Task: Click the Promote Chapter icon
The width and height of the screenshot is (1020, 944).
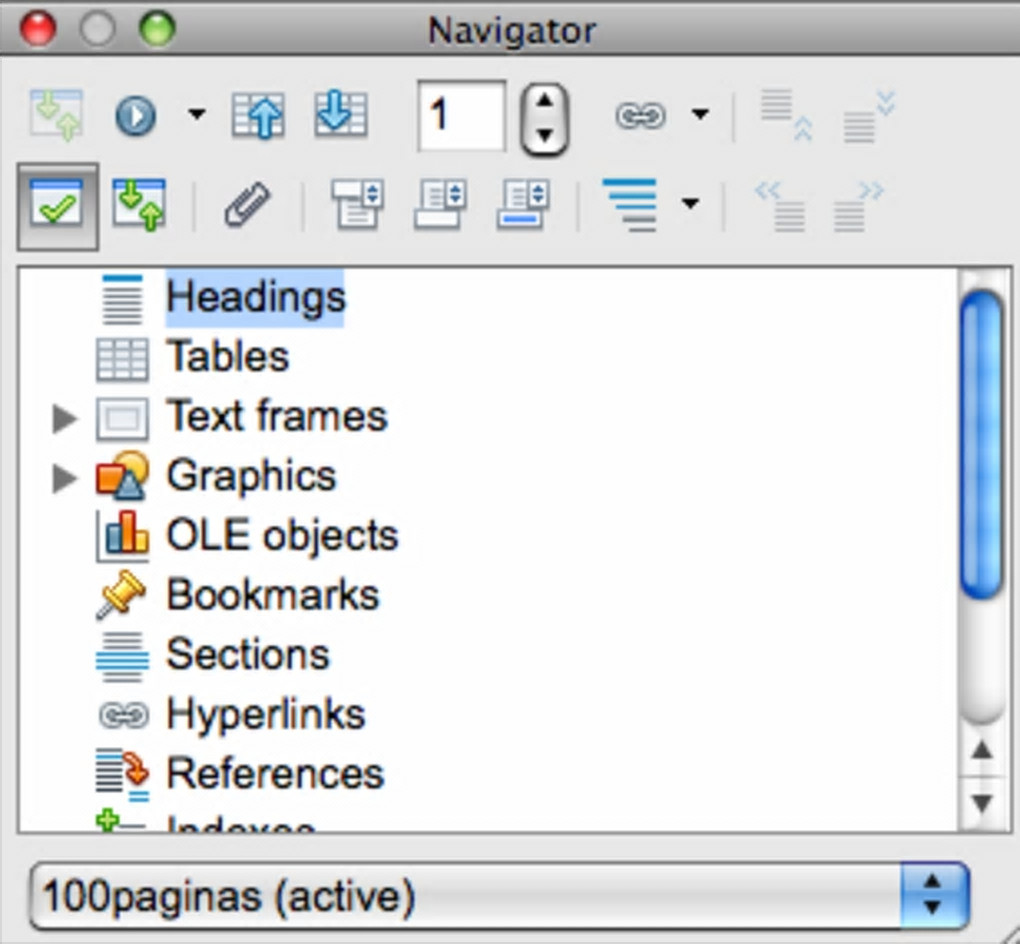Action: coord(787,115)
